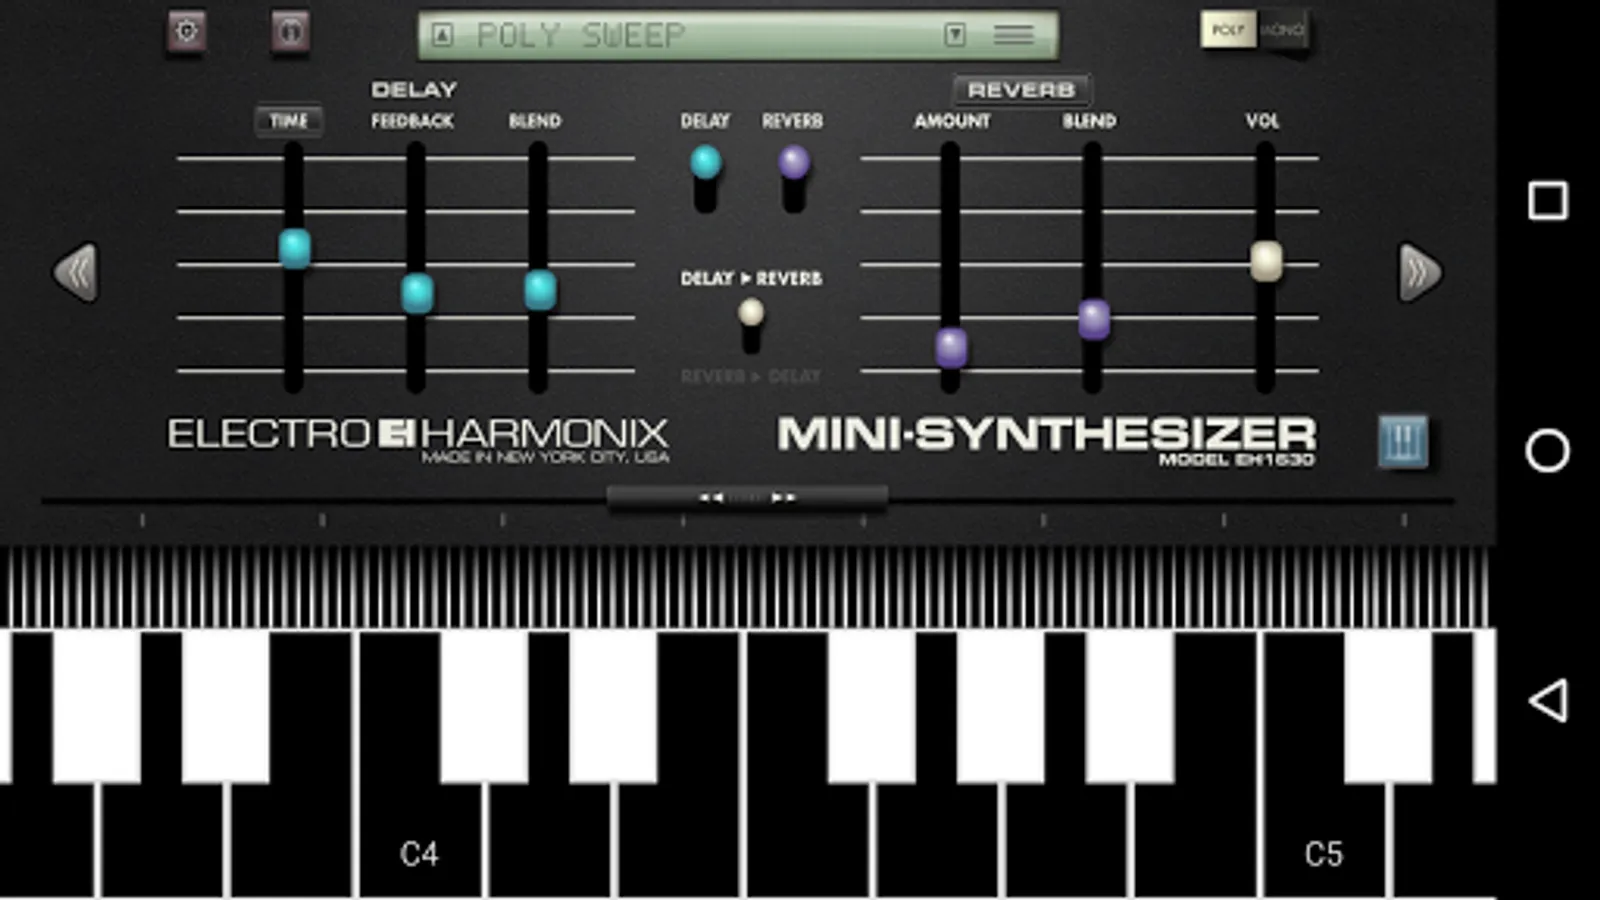Click the purple reverb BLEND slider knob
Image resolution: width=1600 pixels, height=900 pixels.
tap(1094, 320)
